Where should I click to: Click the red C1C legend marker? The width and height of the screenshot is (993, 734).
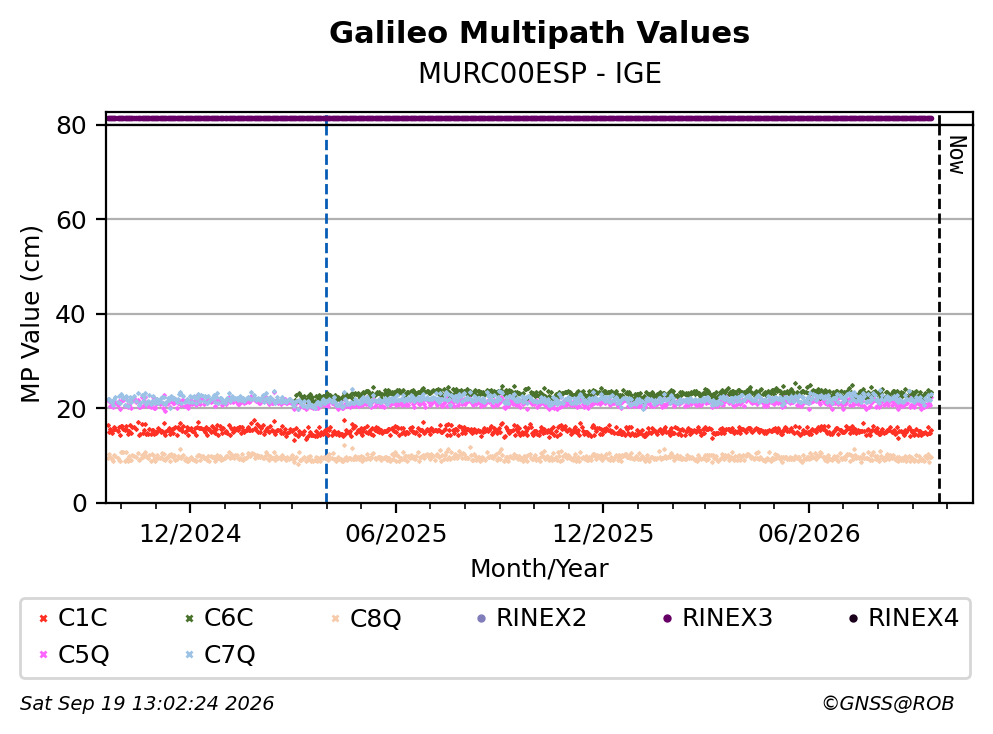coord(43,618)
